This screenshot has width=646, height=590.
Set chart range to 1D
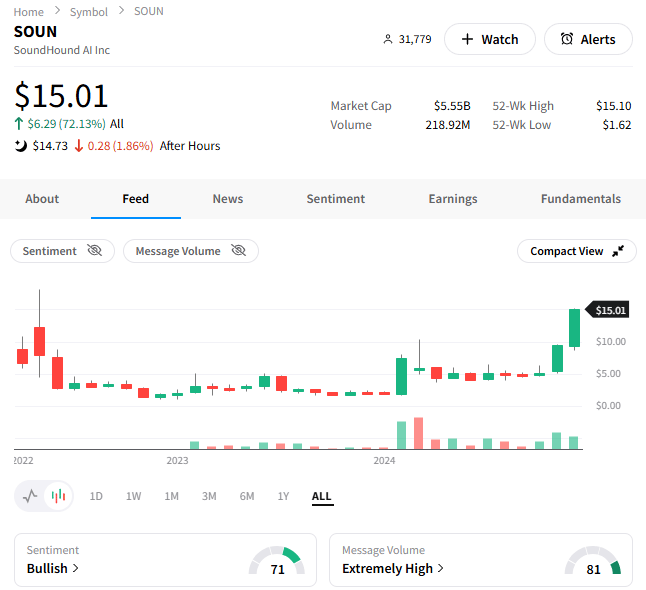[x=96, y=496]
